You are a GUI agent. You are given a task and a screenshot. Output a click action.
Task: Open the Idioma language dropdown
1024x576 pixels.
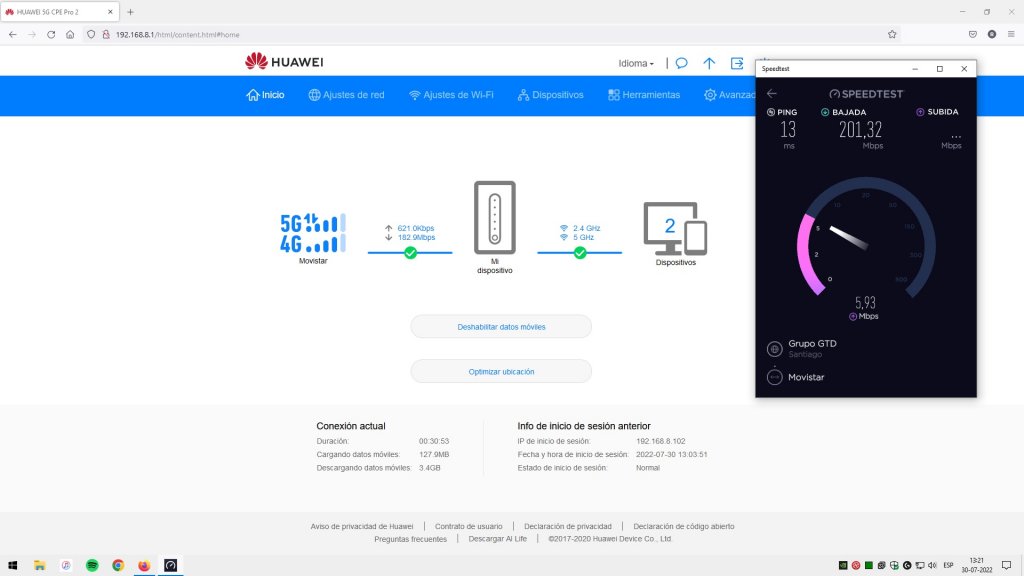pyautogui.click(x=636, y=63)
